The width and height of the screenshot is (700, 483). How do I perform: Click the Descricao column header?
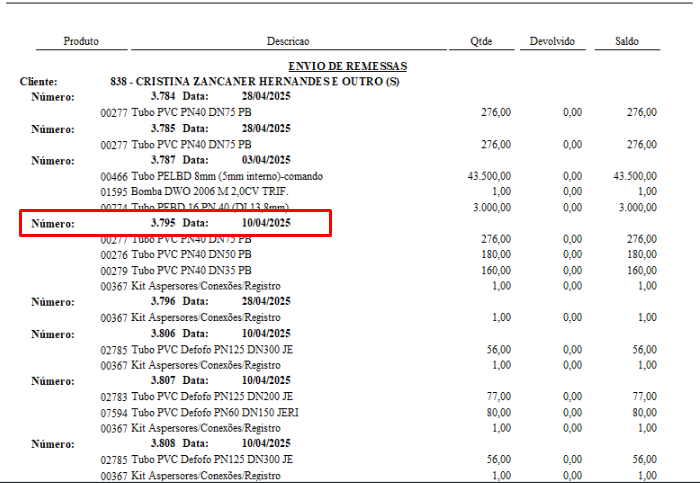click(x=288, y=42)
